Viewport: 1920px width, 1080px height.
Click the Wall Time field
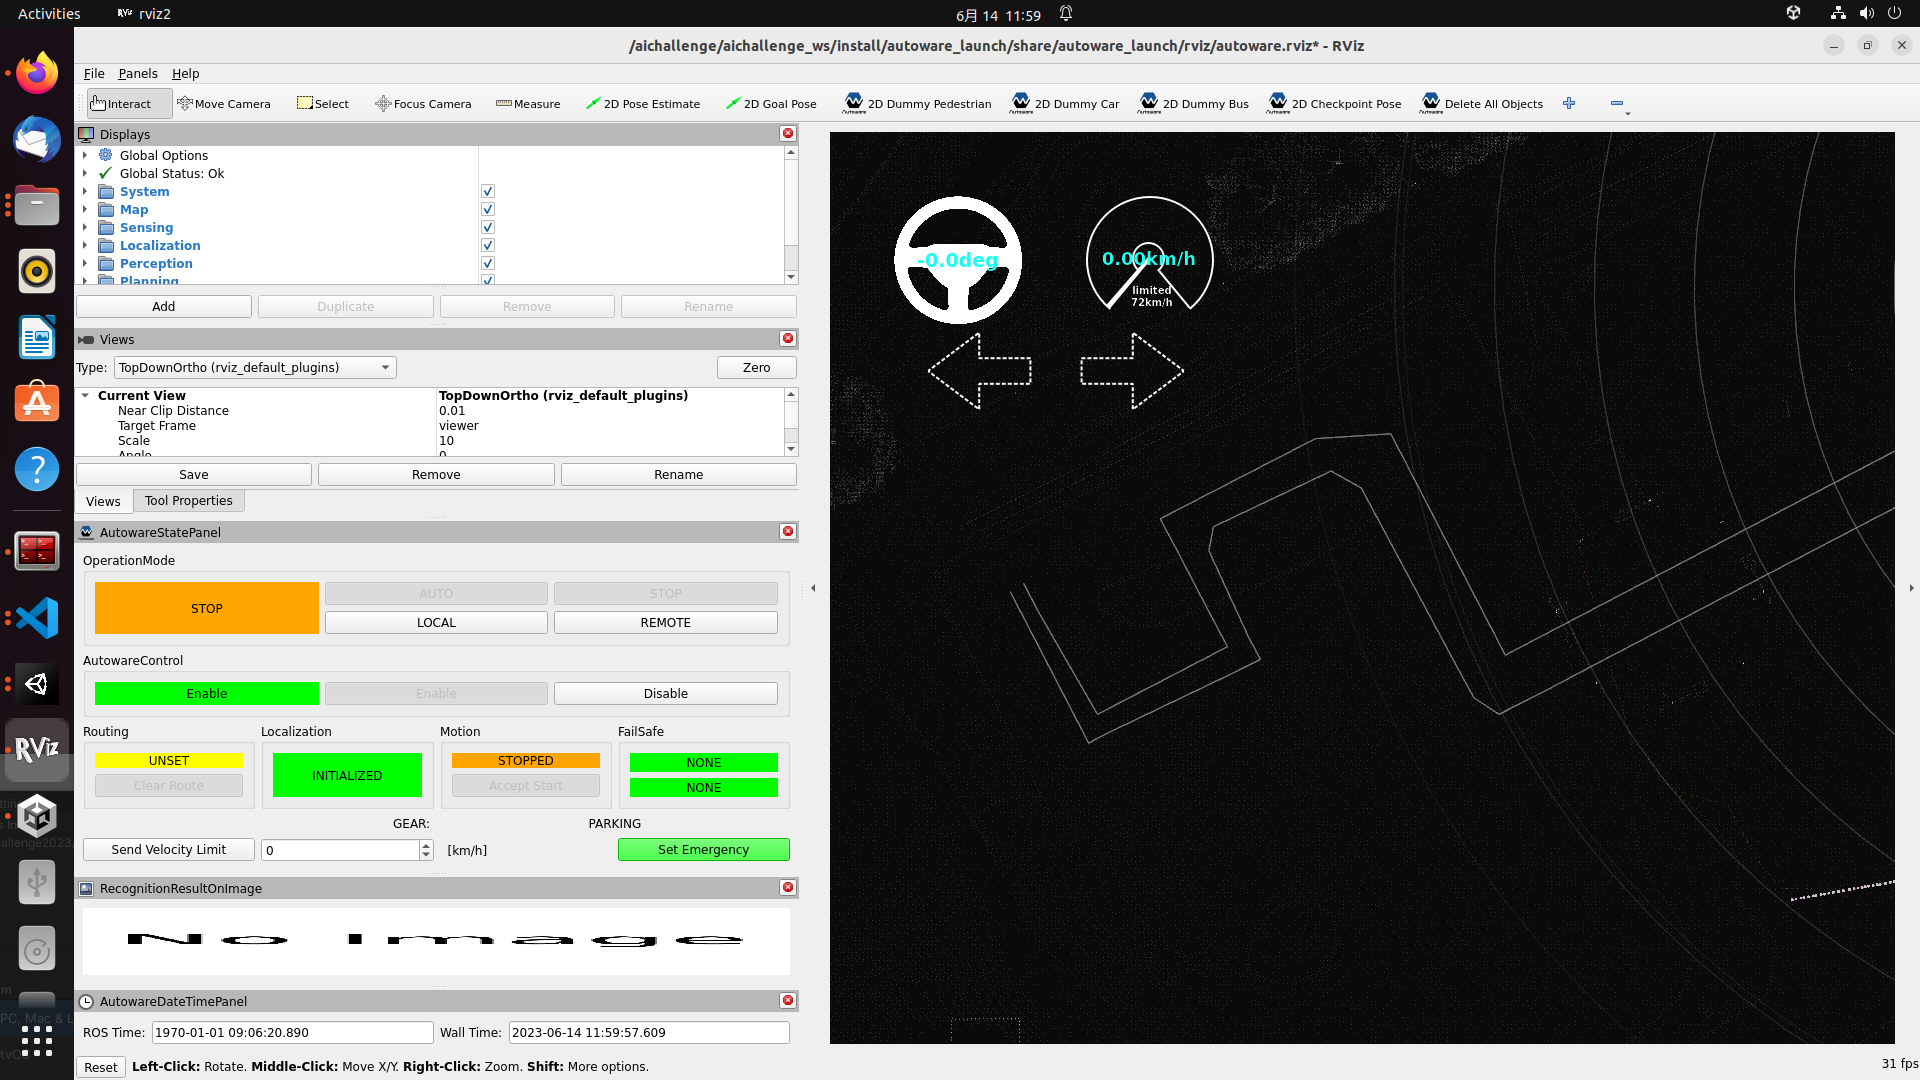(649, 1033)
